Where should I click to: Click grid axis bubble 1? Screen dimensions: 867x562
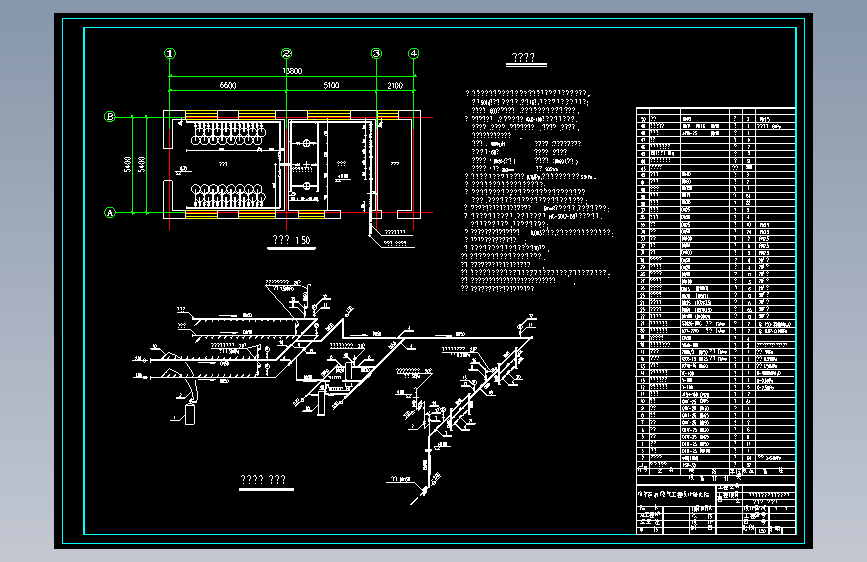tap(170, 54)
